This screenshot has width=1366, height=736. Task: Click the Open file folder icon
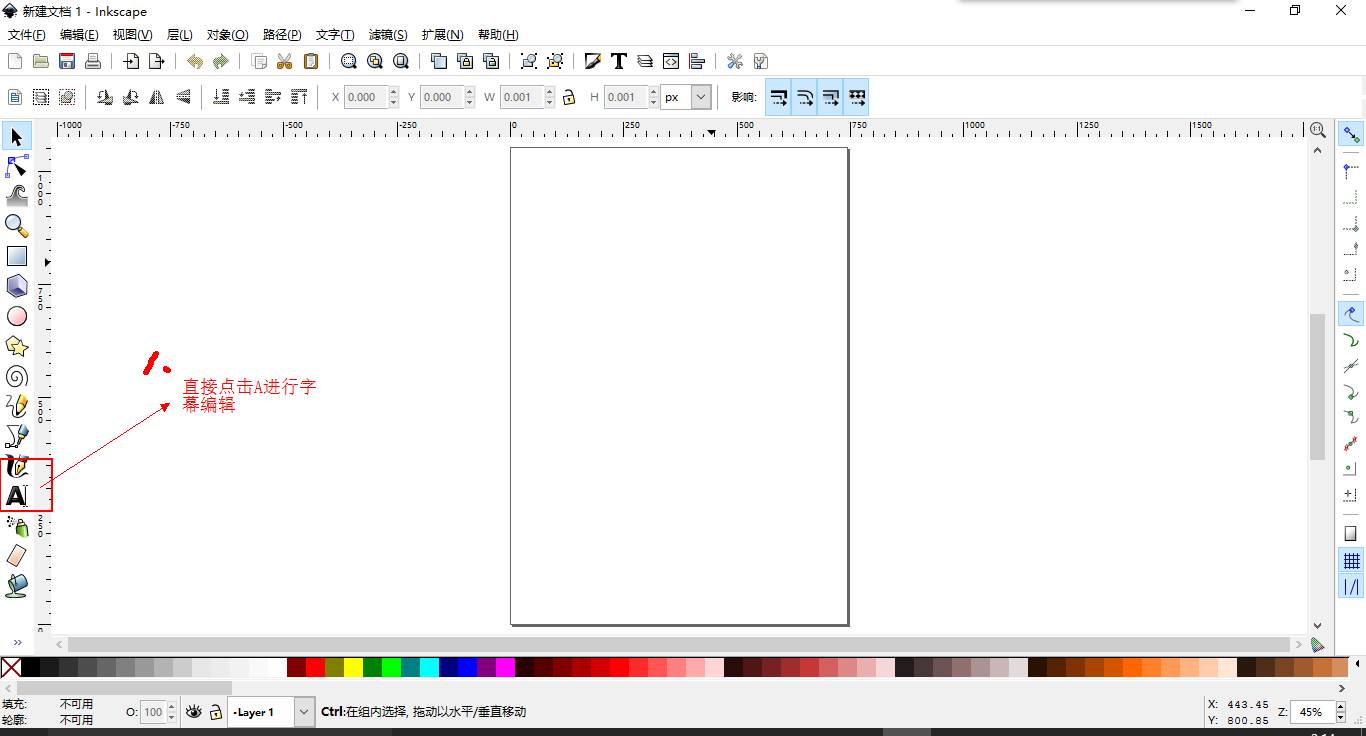tap(41, 61)
